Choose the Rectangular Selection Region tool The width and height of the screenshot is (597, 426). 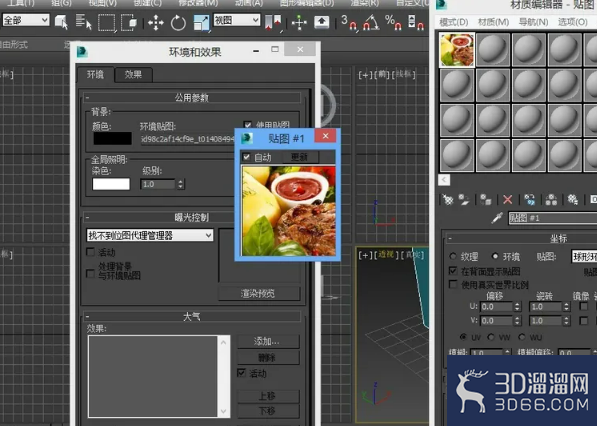[106, 22]
